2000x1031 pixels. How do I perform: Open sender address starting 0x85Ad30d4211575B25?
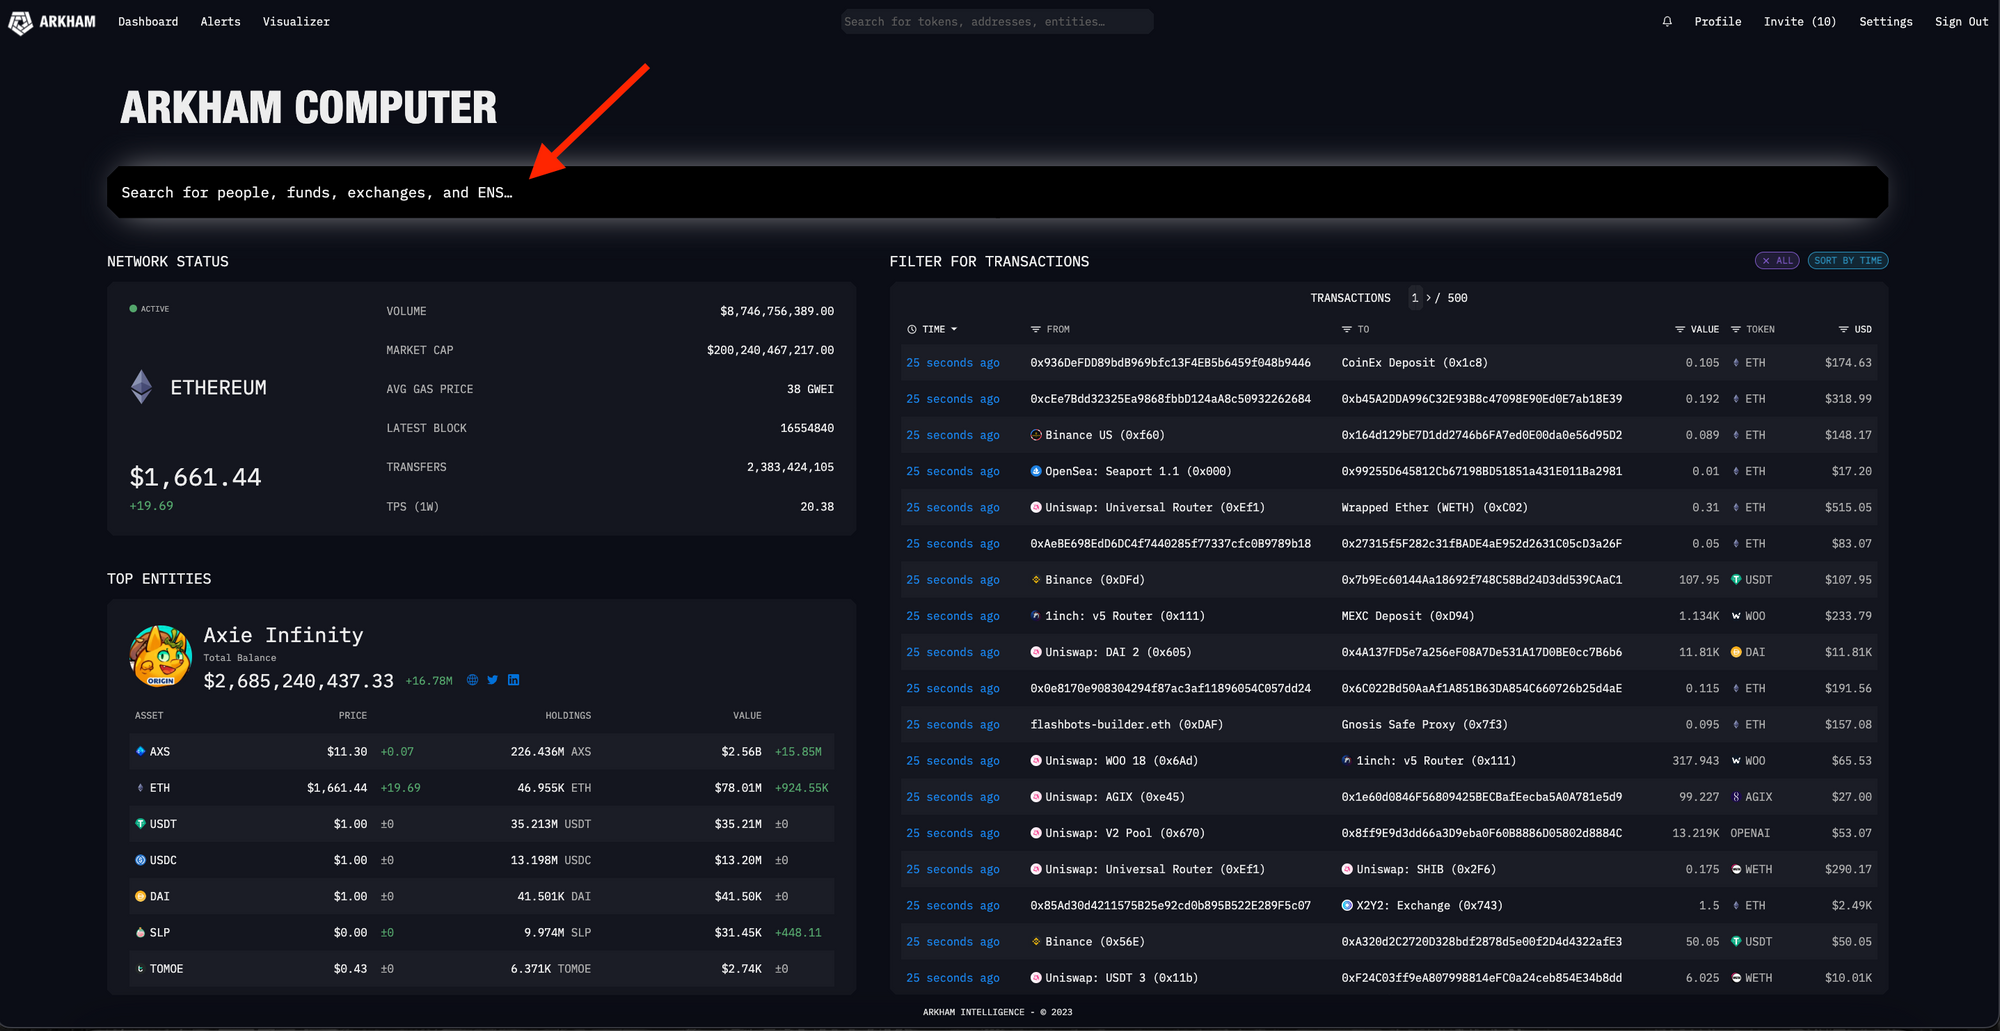(1170, 906)
